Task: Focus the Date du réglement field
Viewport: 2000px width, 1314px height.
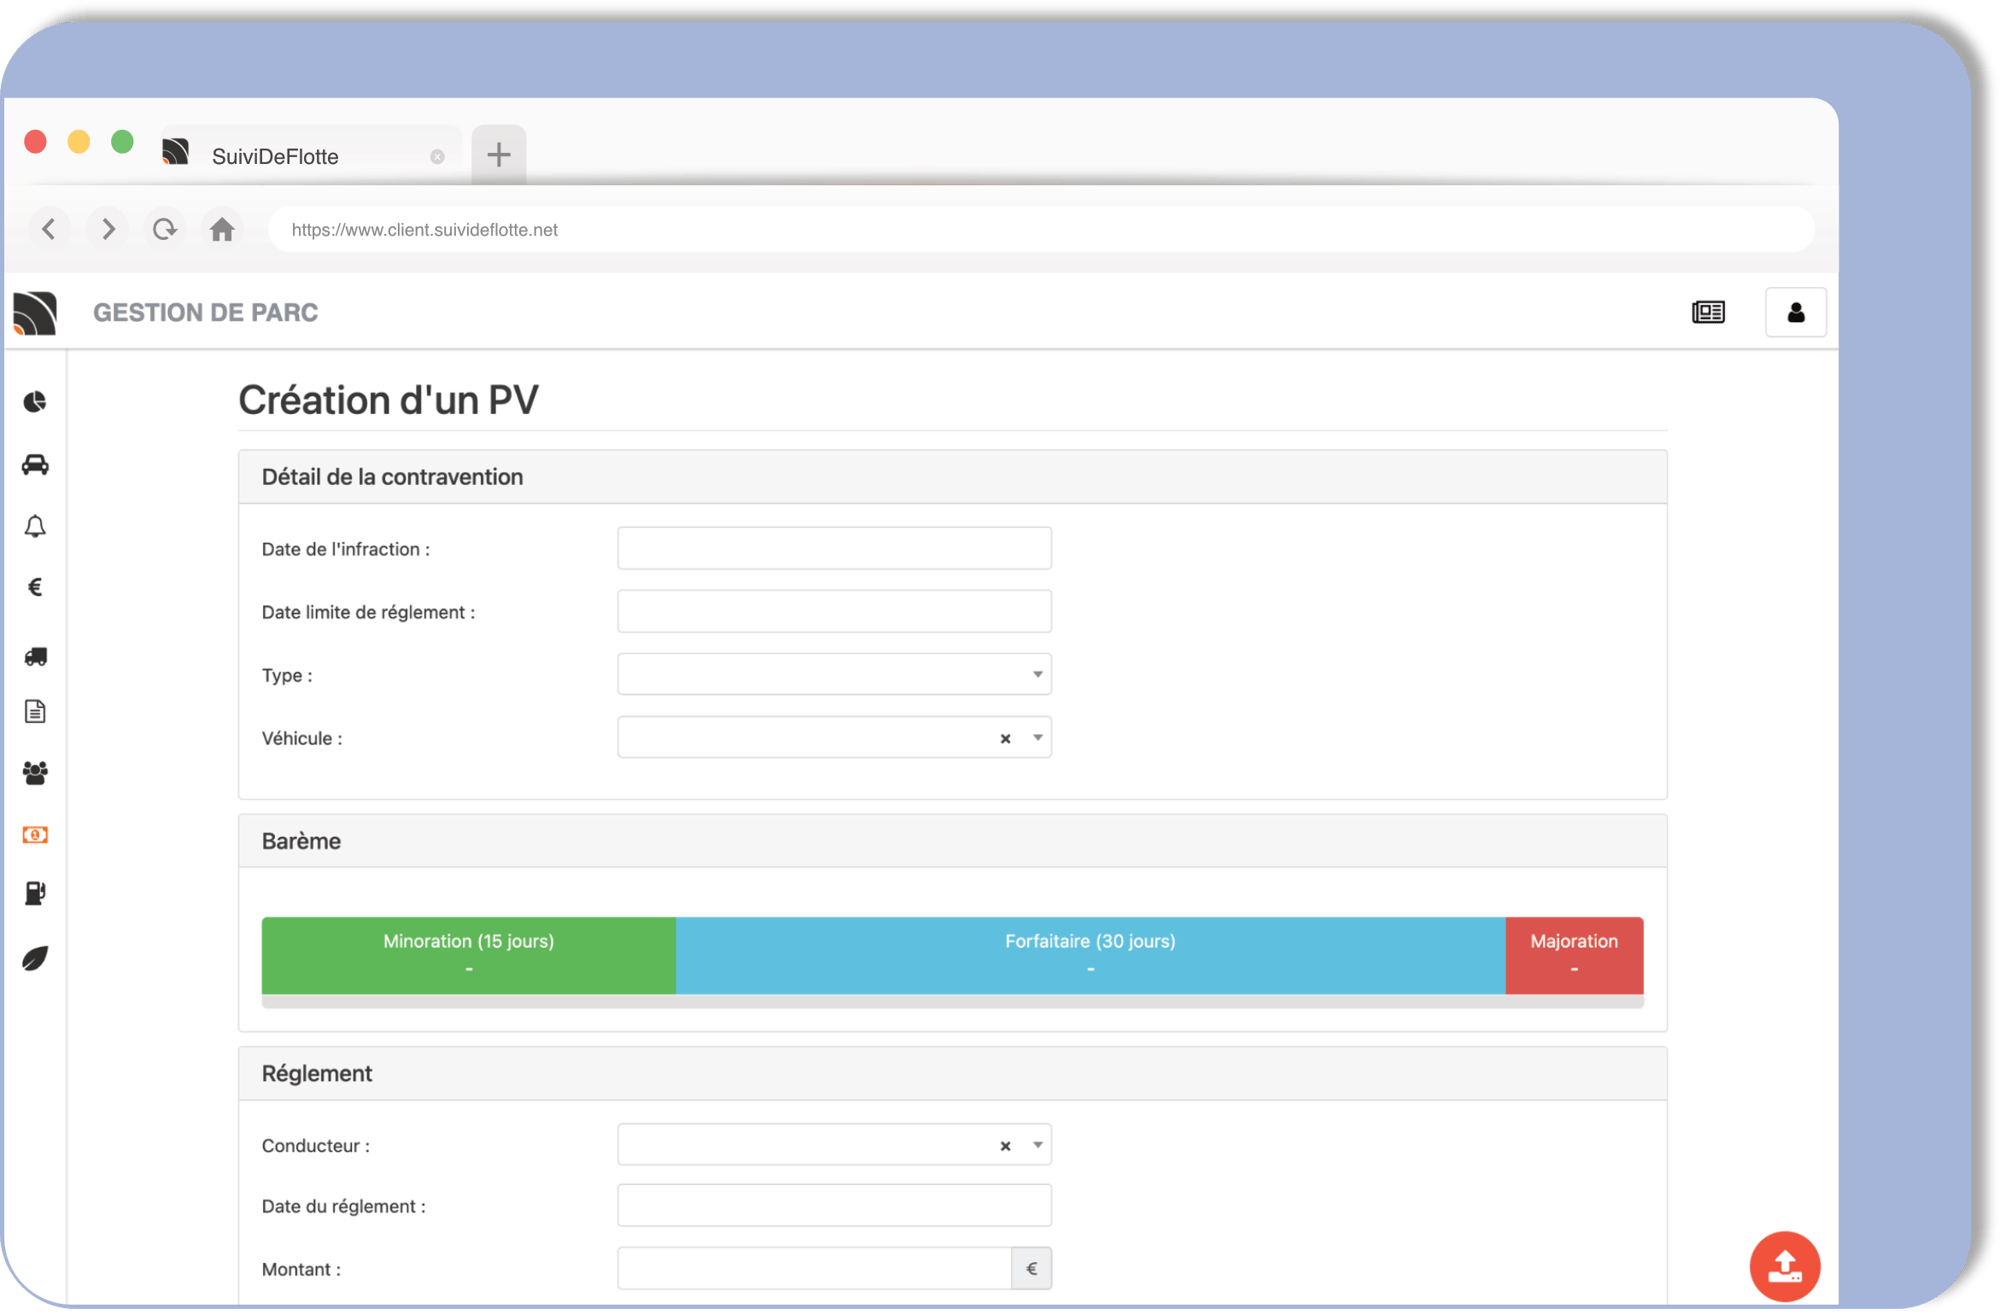Action: pyautogui.click(x=834, y=1205)
